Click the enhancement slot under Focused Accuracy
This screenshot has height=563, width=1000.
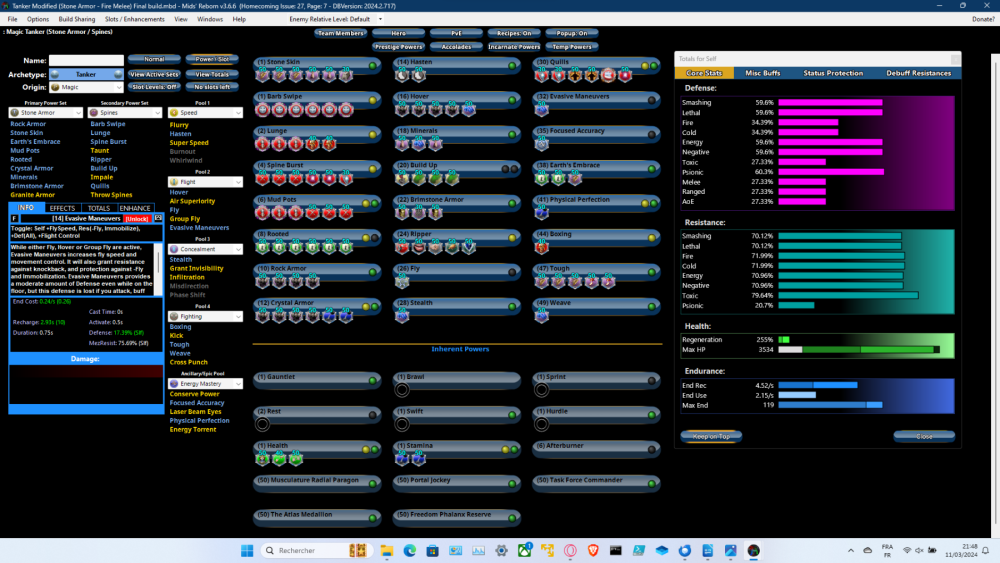[541, 144]
